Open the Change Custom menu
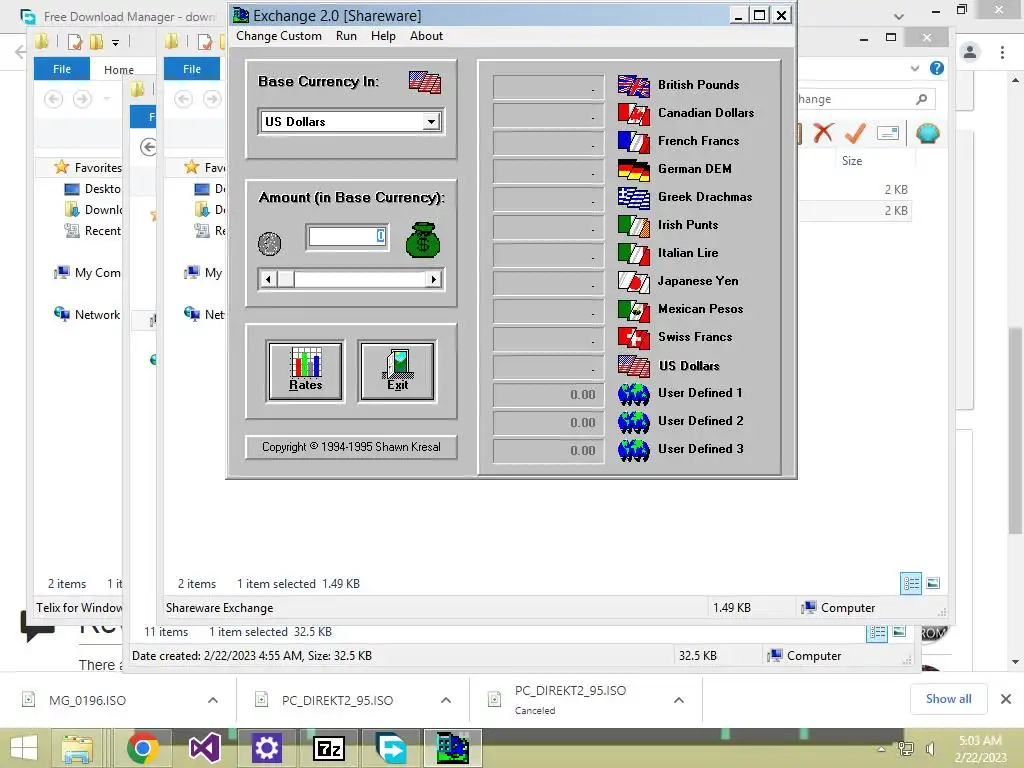The height and width of the screenshot is (768, 1024). pyautogui.click(x=279, y=36)
